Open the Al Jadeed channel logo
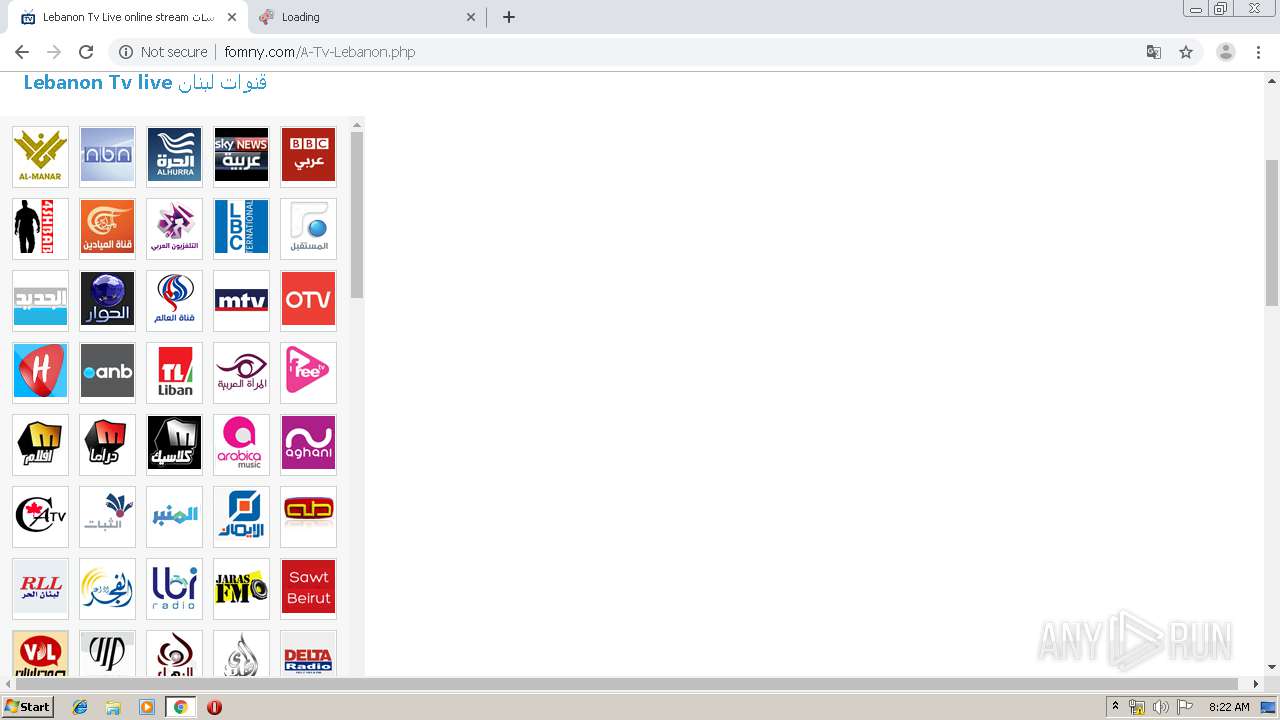Viewport: 1280px width, 720px height. tap(41, 300)
